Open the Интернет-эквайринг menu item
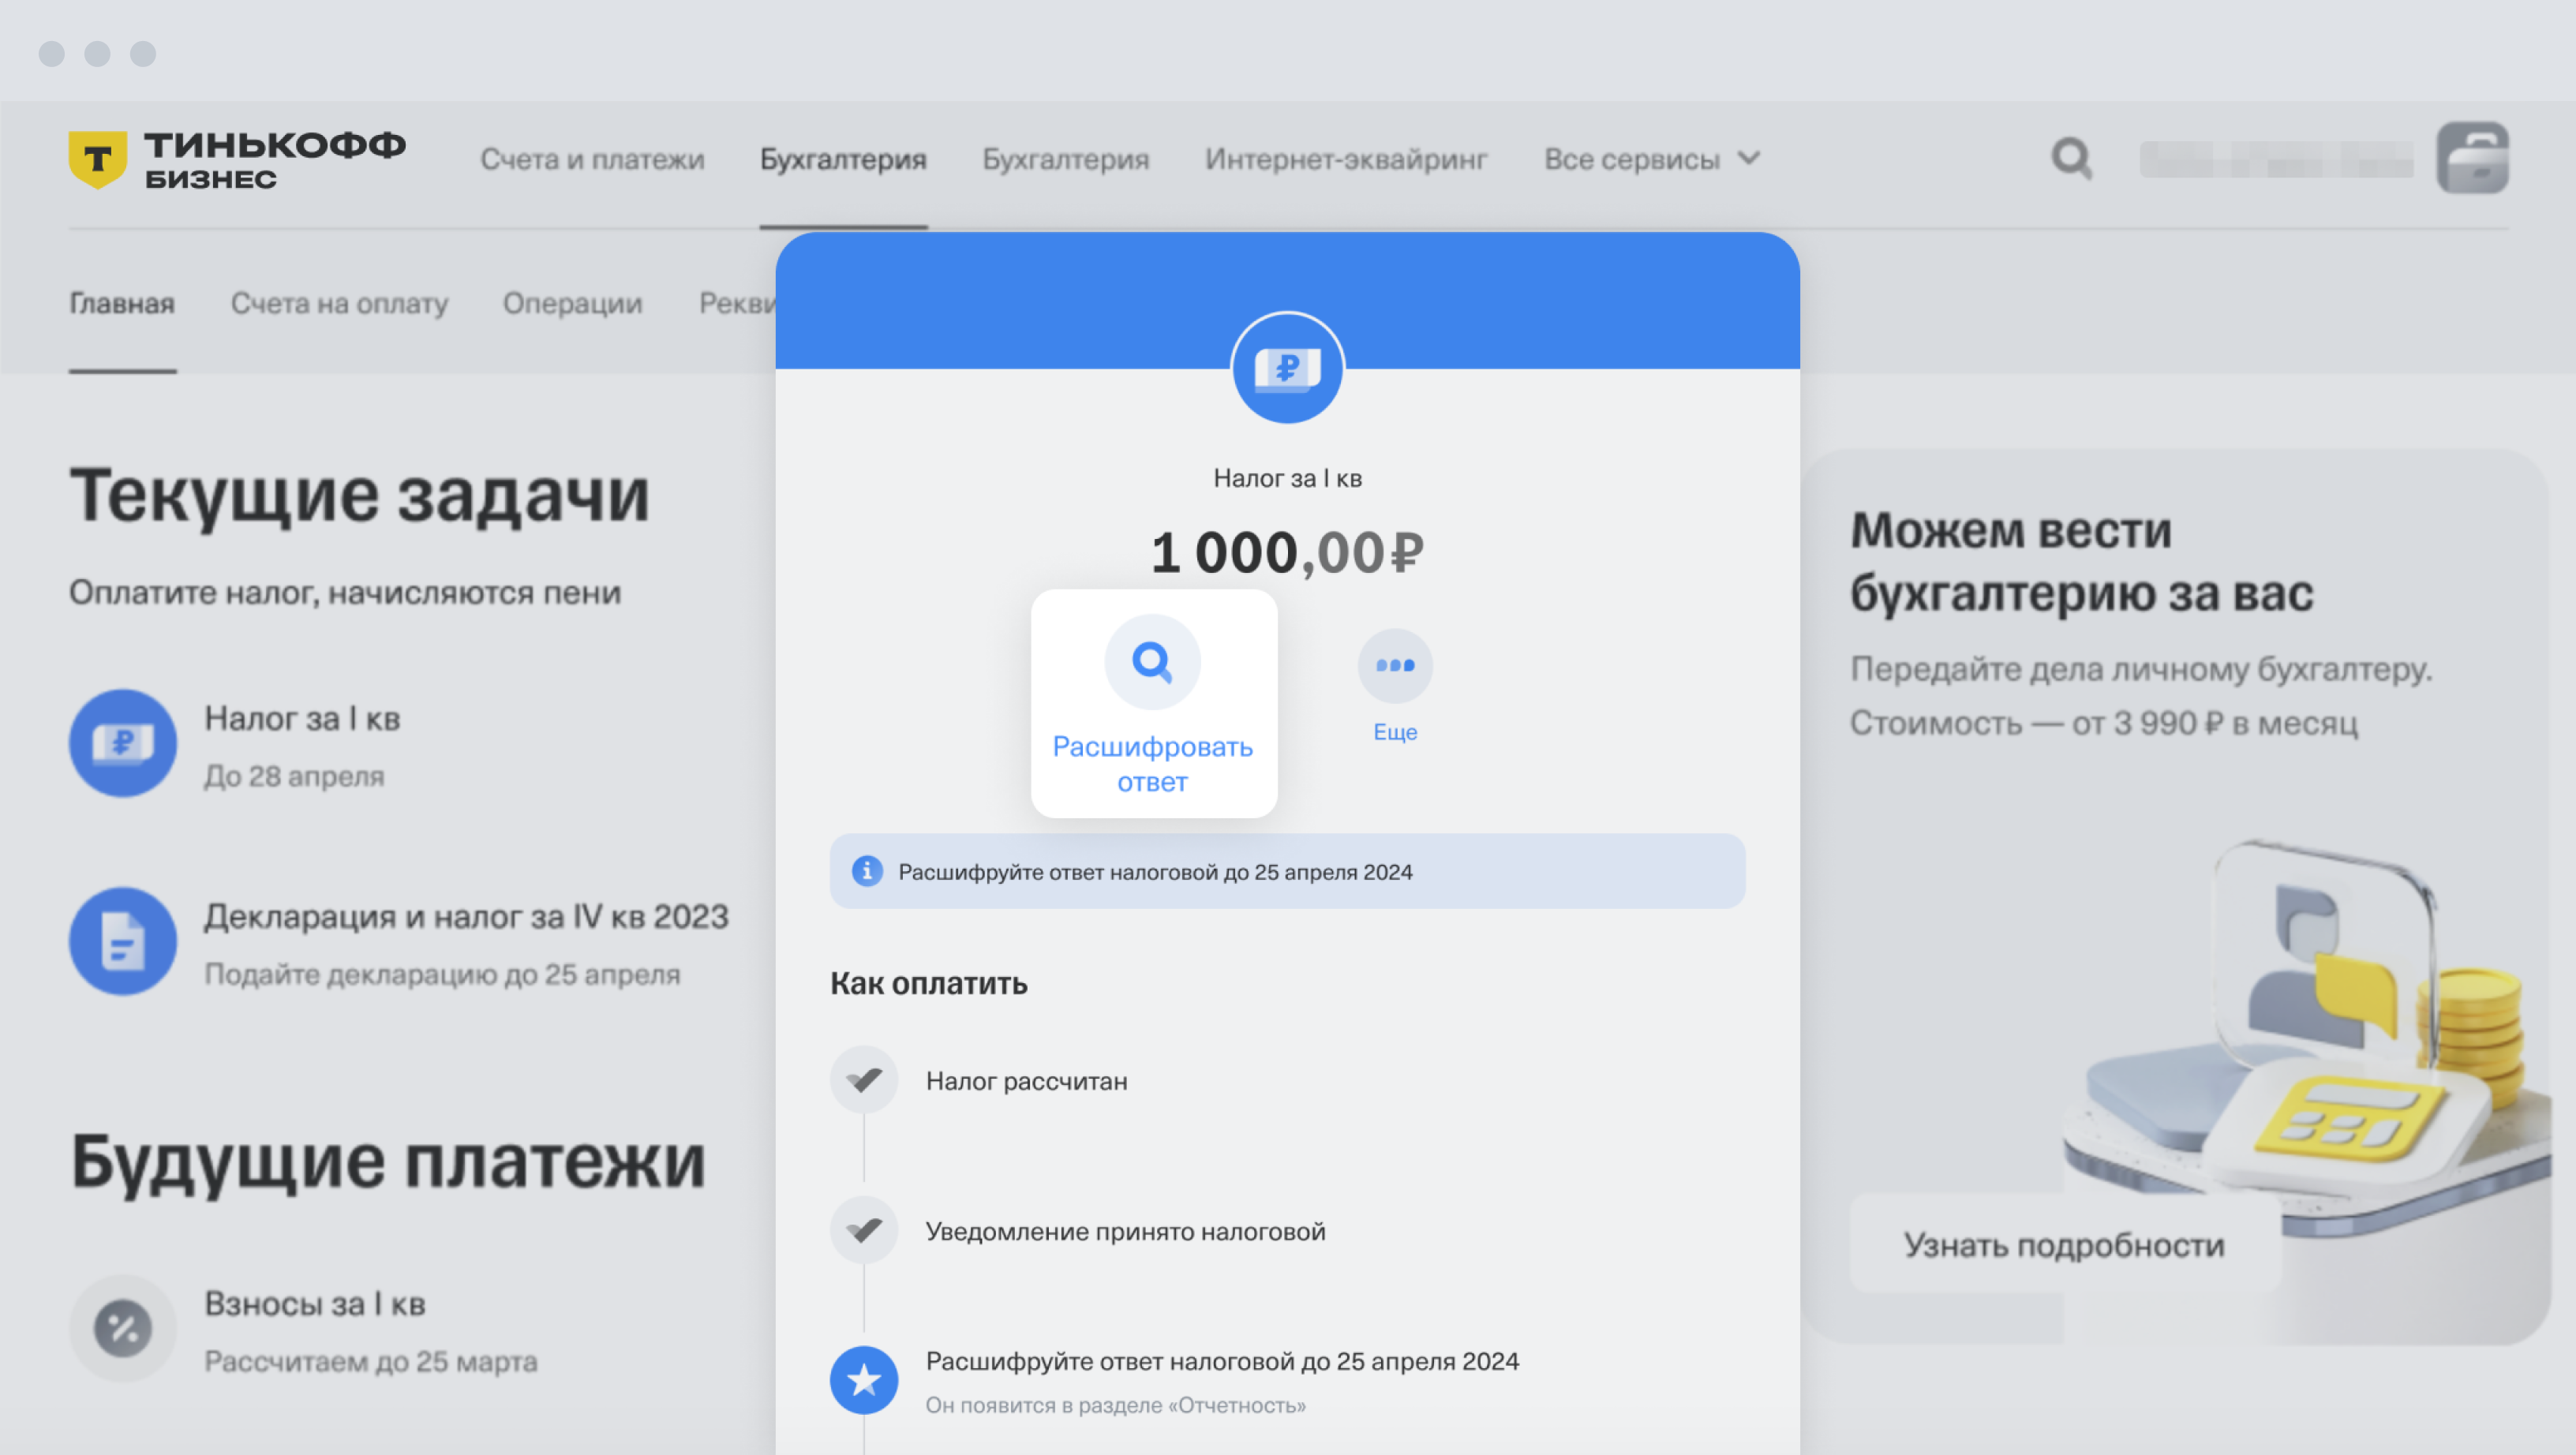The image size is (2576, 1455). click(x=1345, y=159)
